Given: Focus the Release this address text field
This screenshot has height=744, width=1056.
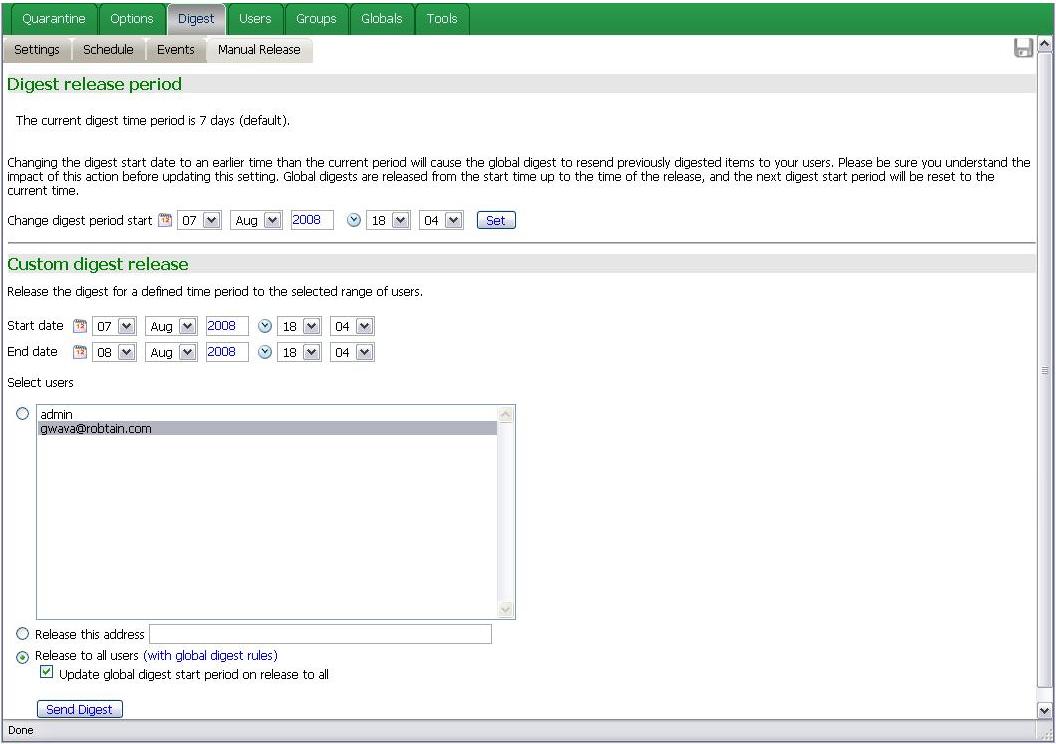Looking at the screenshot, I should click(321, 634).
